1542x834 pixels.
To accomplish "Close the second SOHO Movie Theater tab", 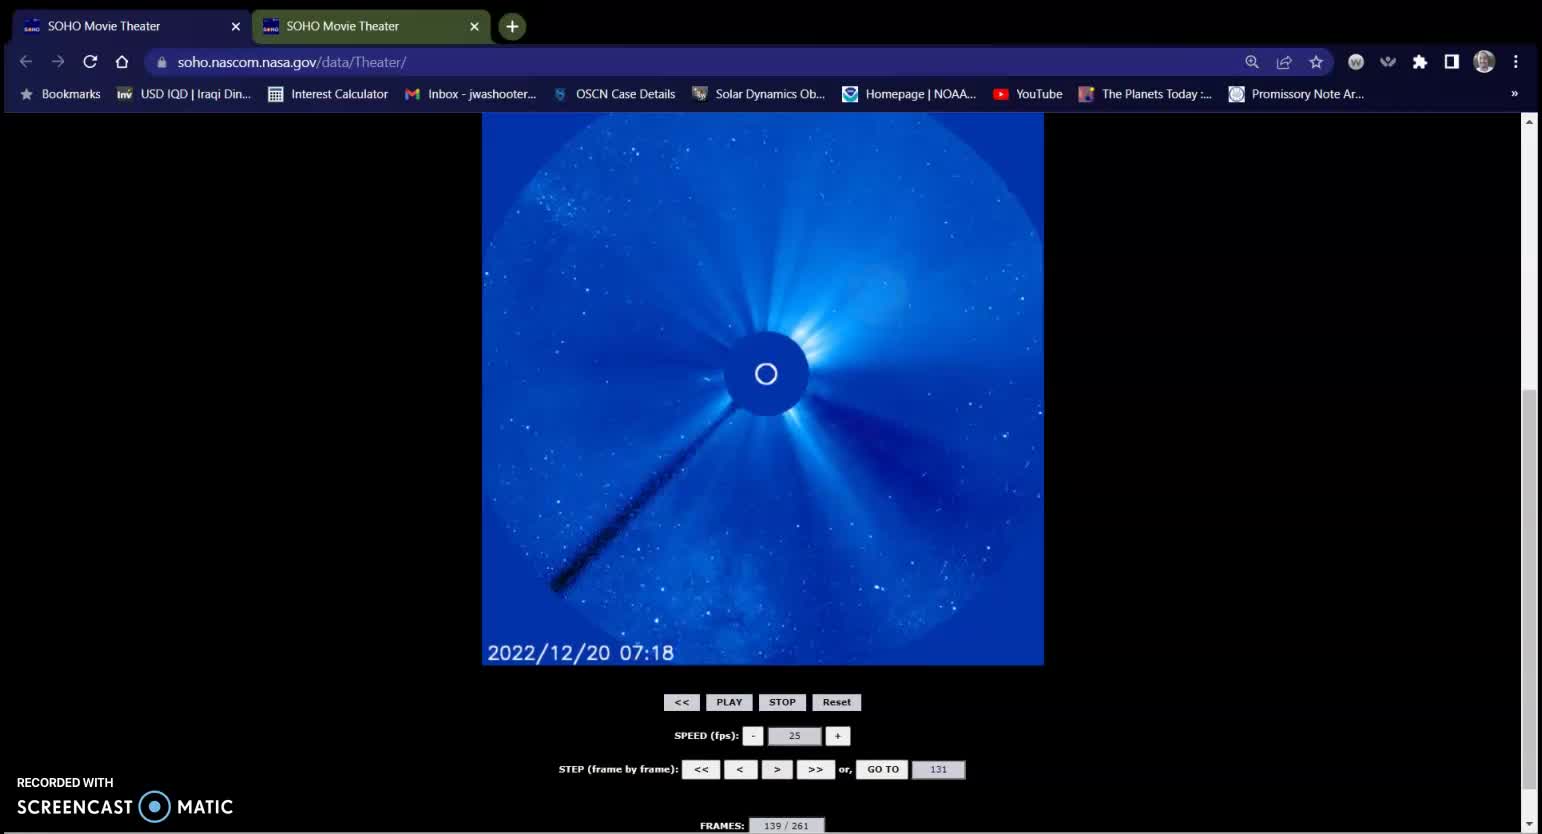I will coord(474,27).
